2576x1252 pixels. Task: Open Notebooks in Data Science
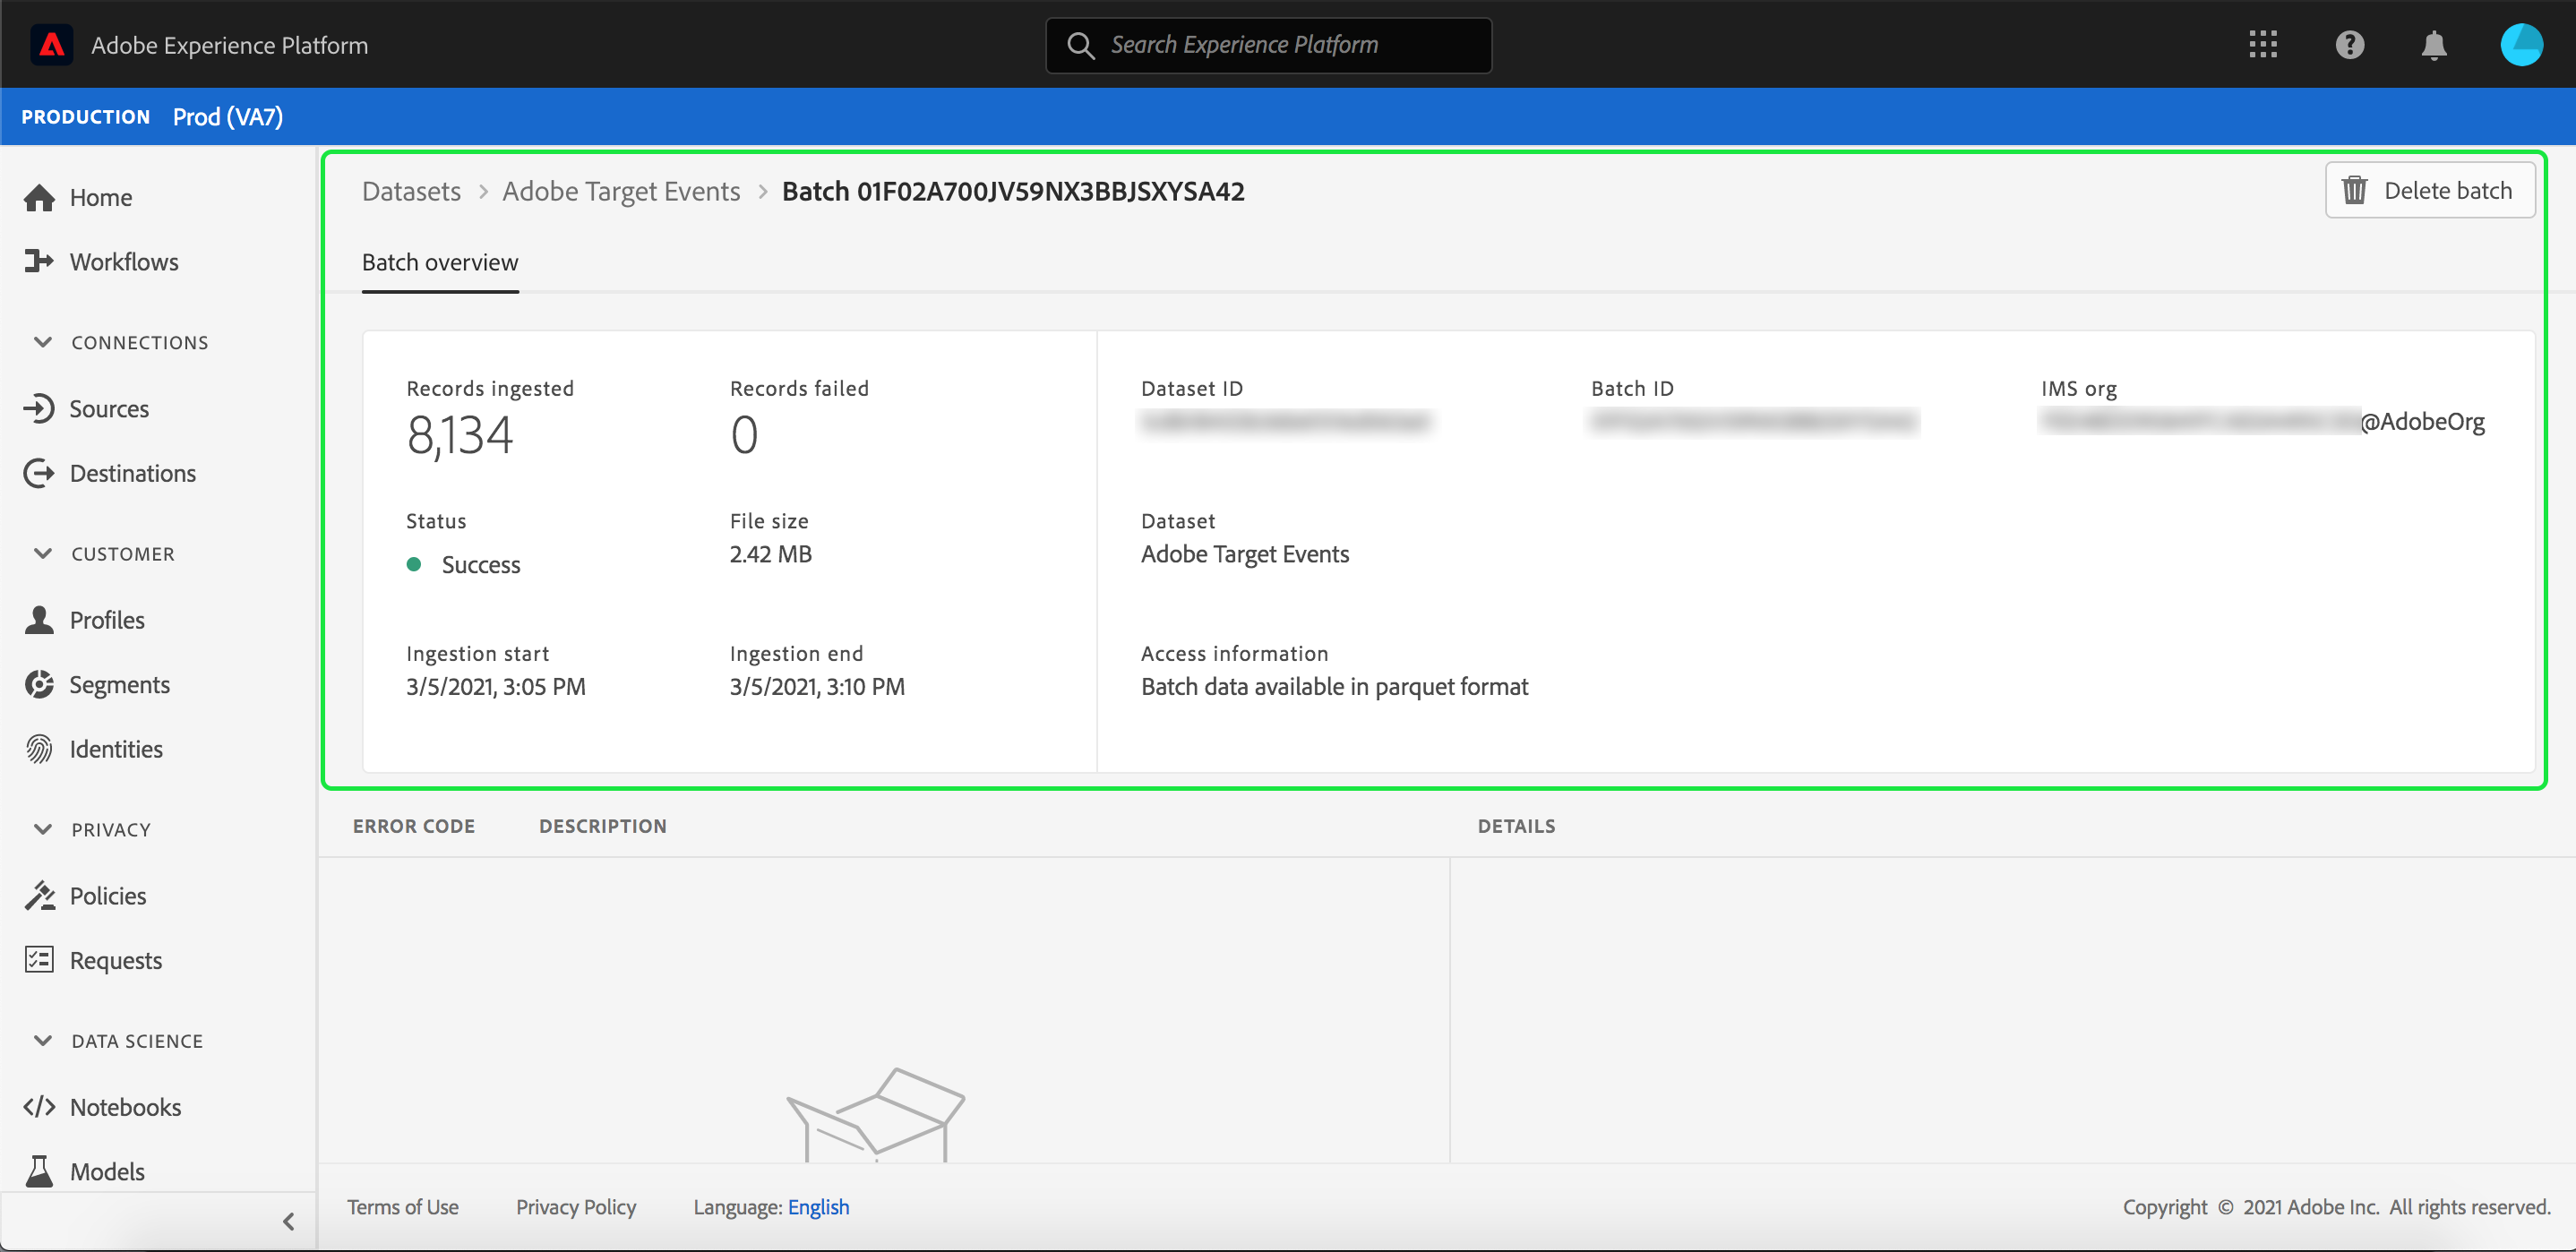pyautogui.click(x=125, y=1107)
